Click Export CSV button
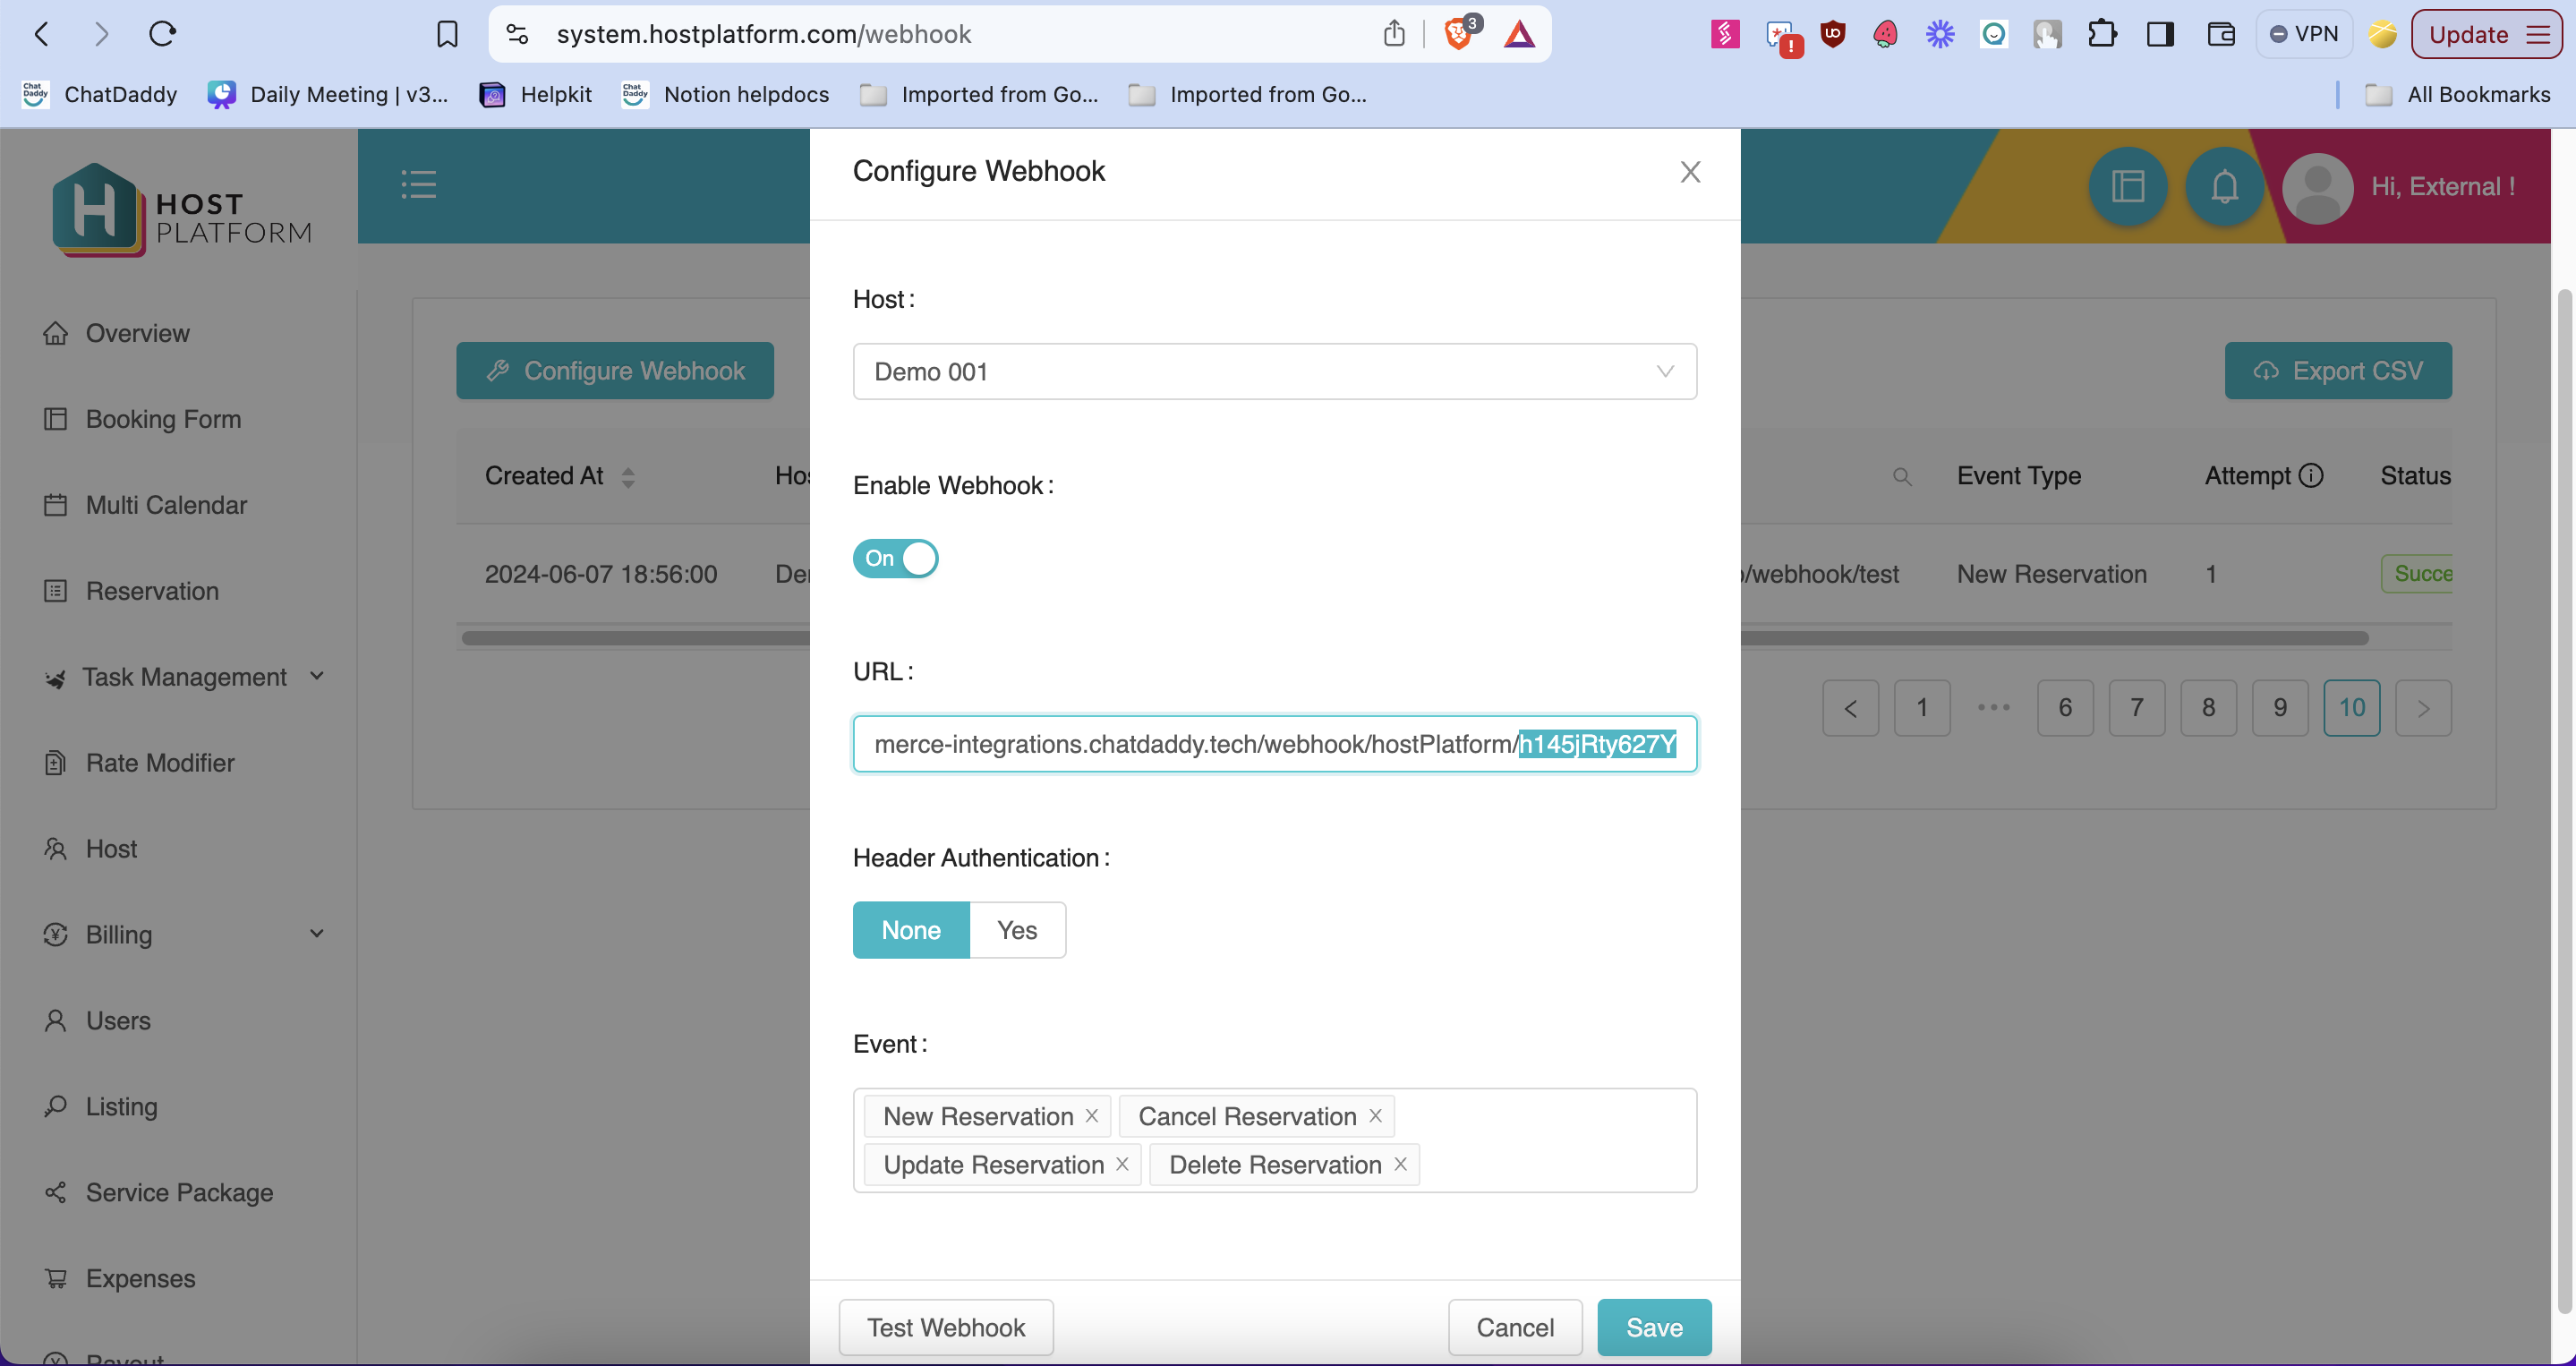The image size is (2576, 1366). [2338, 371]
